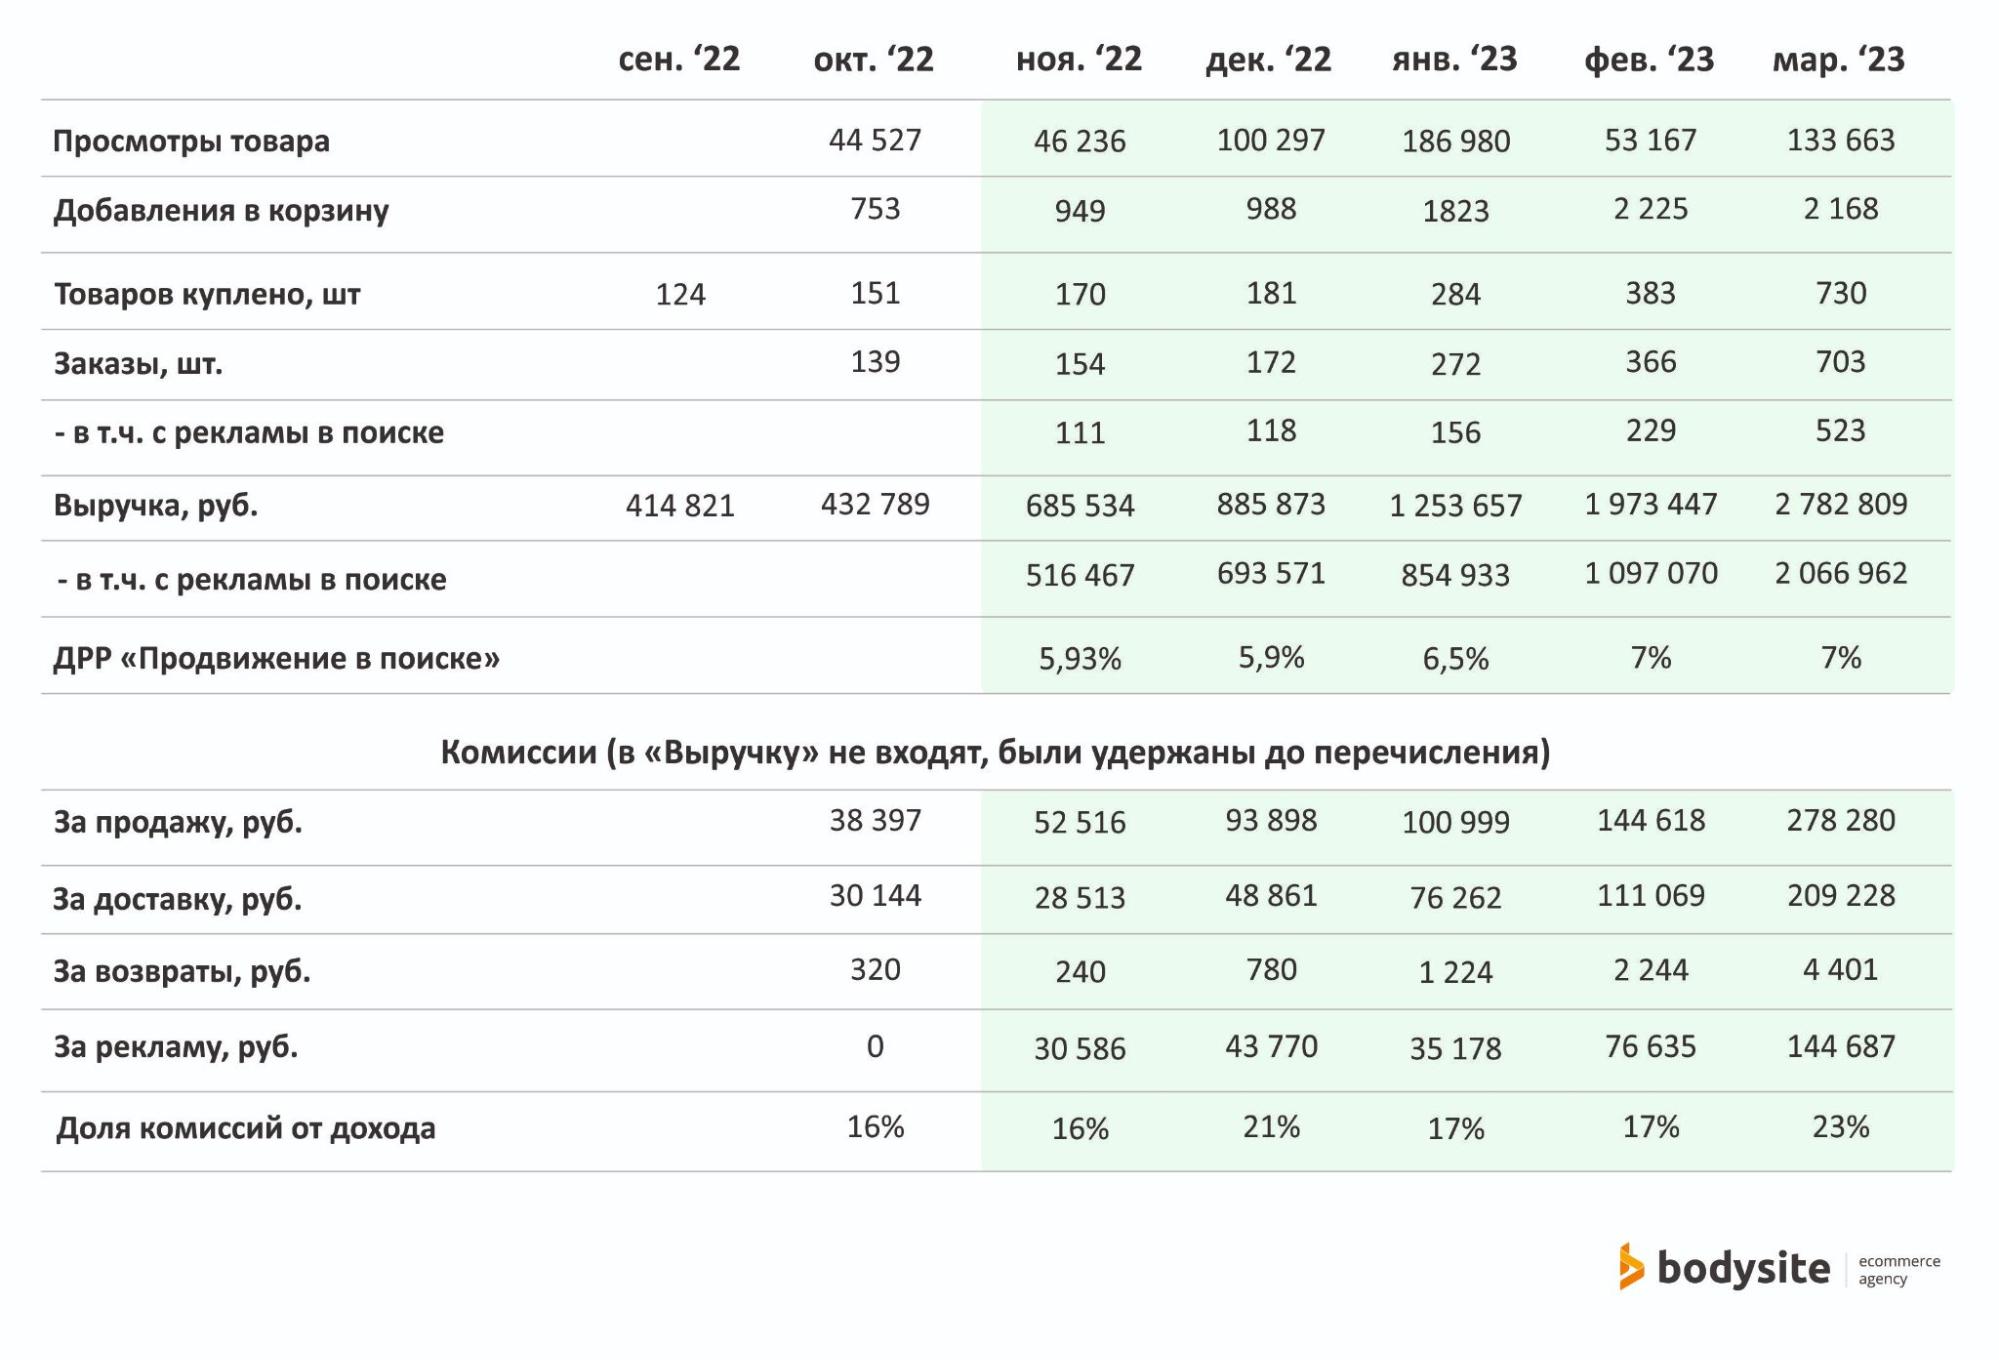Select the views value 53 167
The width and height of the screenshot is (1999, 1360).
(1650, 140)
